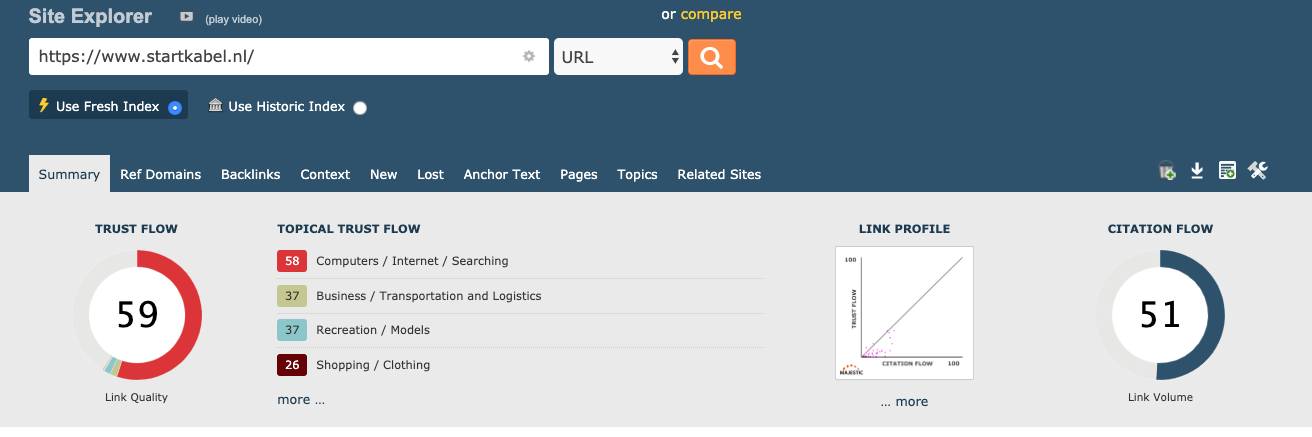Click more under Topical Trust Flow
This screenshot has height=437, width=1312.
pos(301,400)
